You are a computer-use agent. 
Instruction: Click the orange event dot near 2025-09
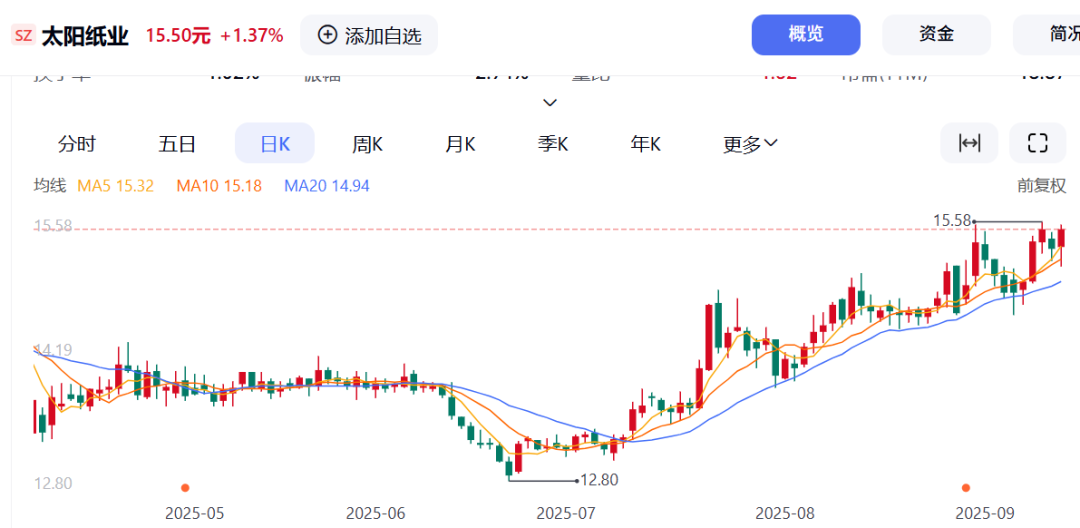coord(966,488)
